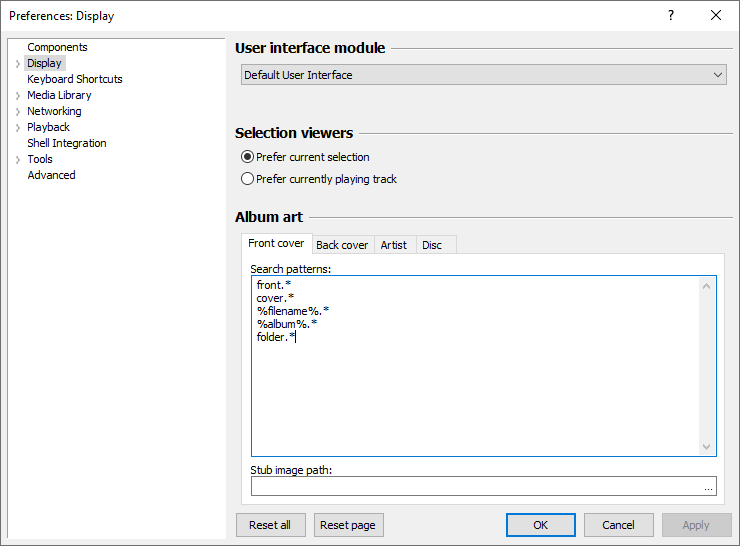Open Keyboard Shortcuts preferences page
740x546 pixels.
point(75,79)
